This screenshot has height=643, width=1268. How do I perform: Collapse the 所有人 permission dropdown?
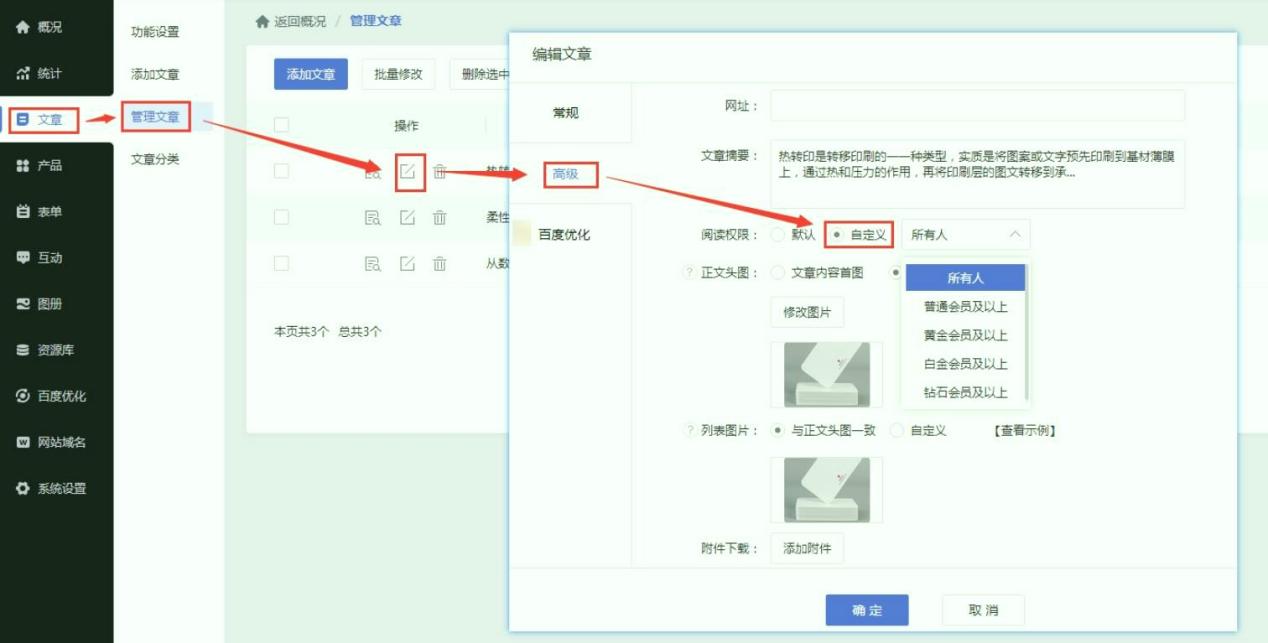click(x=1013, y=233)
